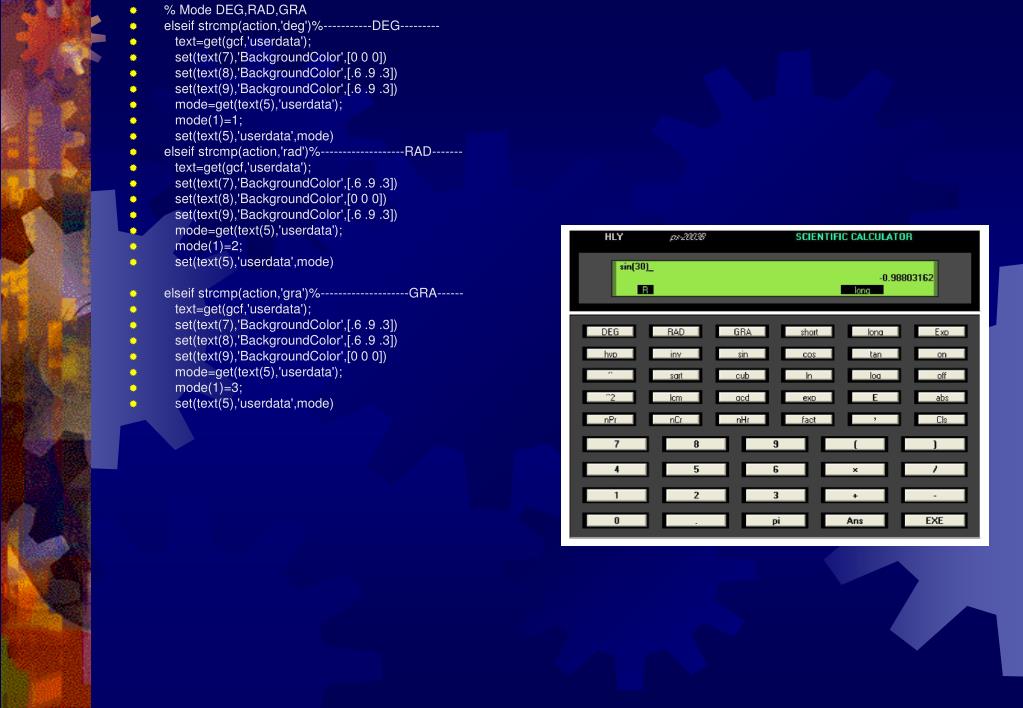Viewport: 1023px width, 708px height.
Task: Click the cub button
Action: tap(742, 375)
